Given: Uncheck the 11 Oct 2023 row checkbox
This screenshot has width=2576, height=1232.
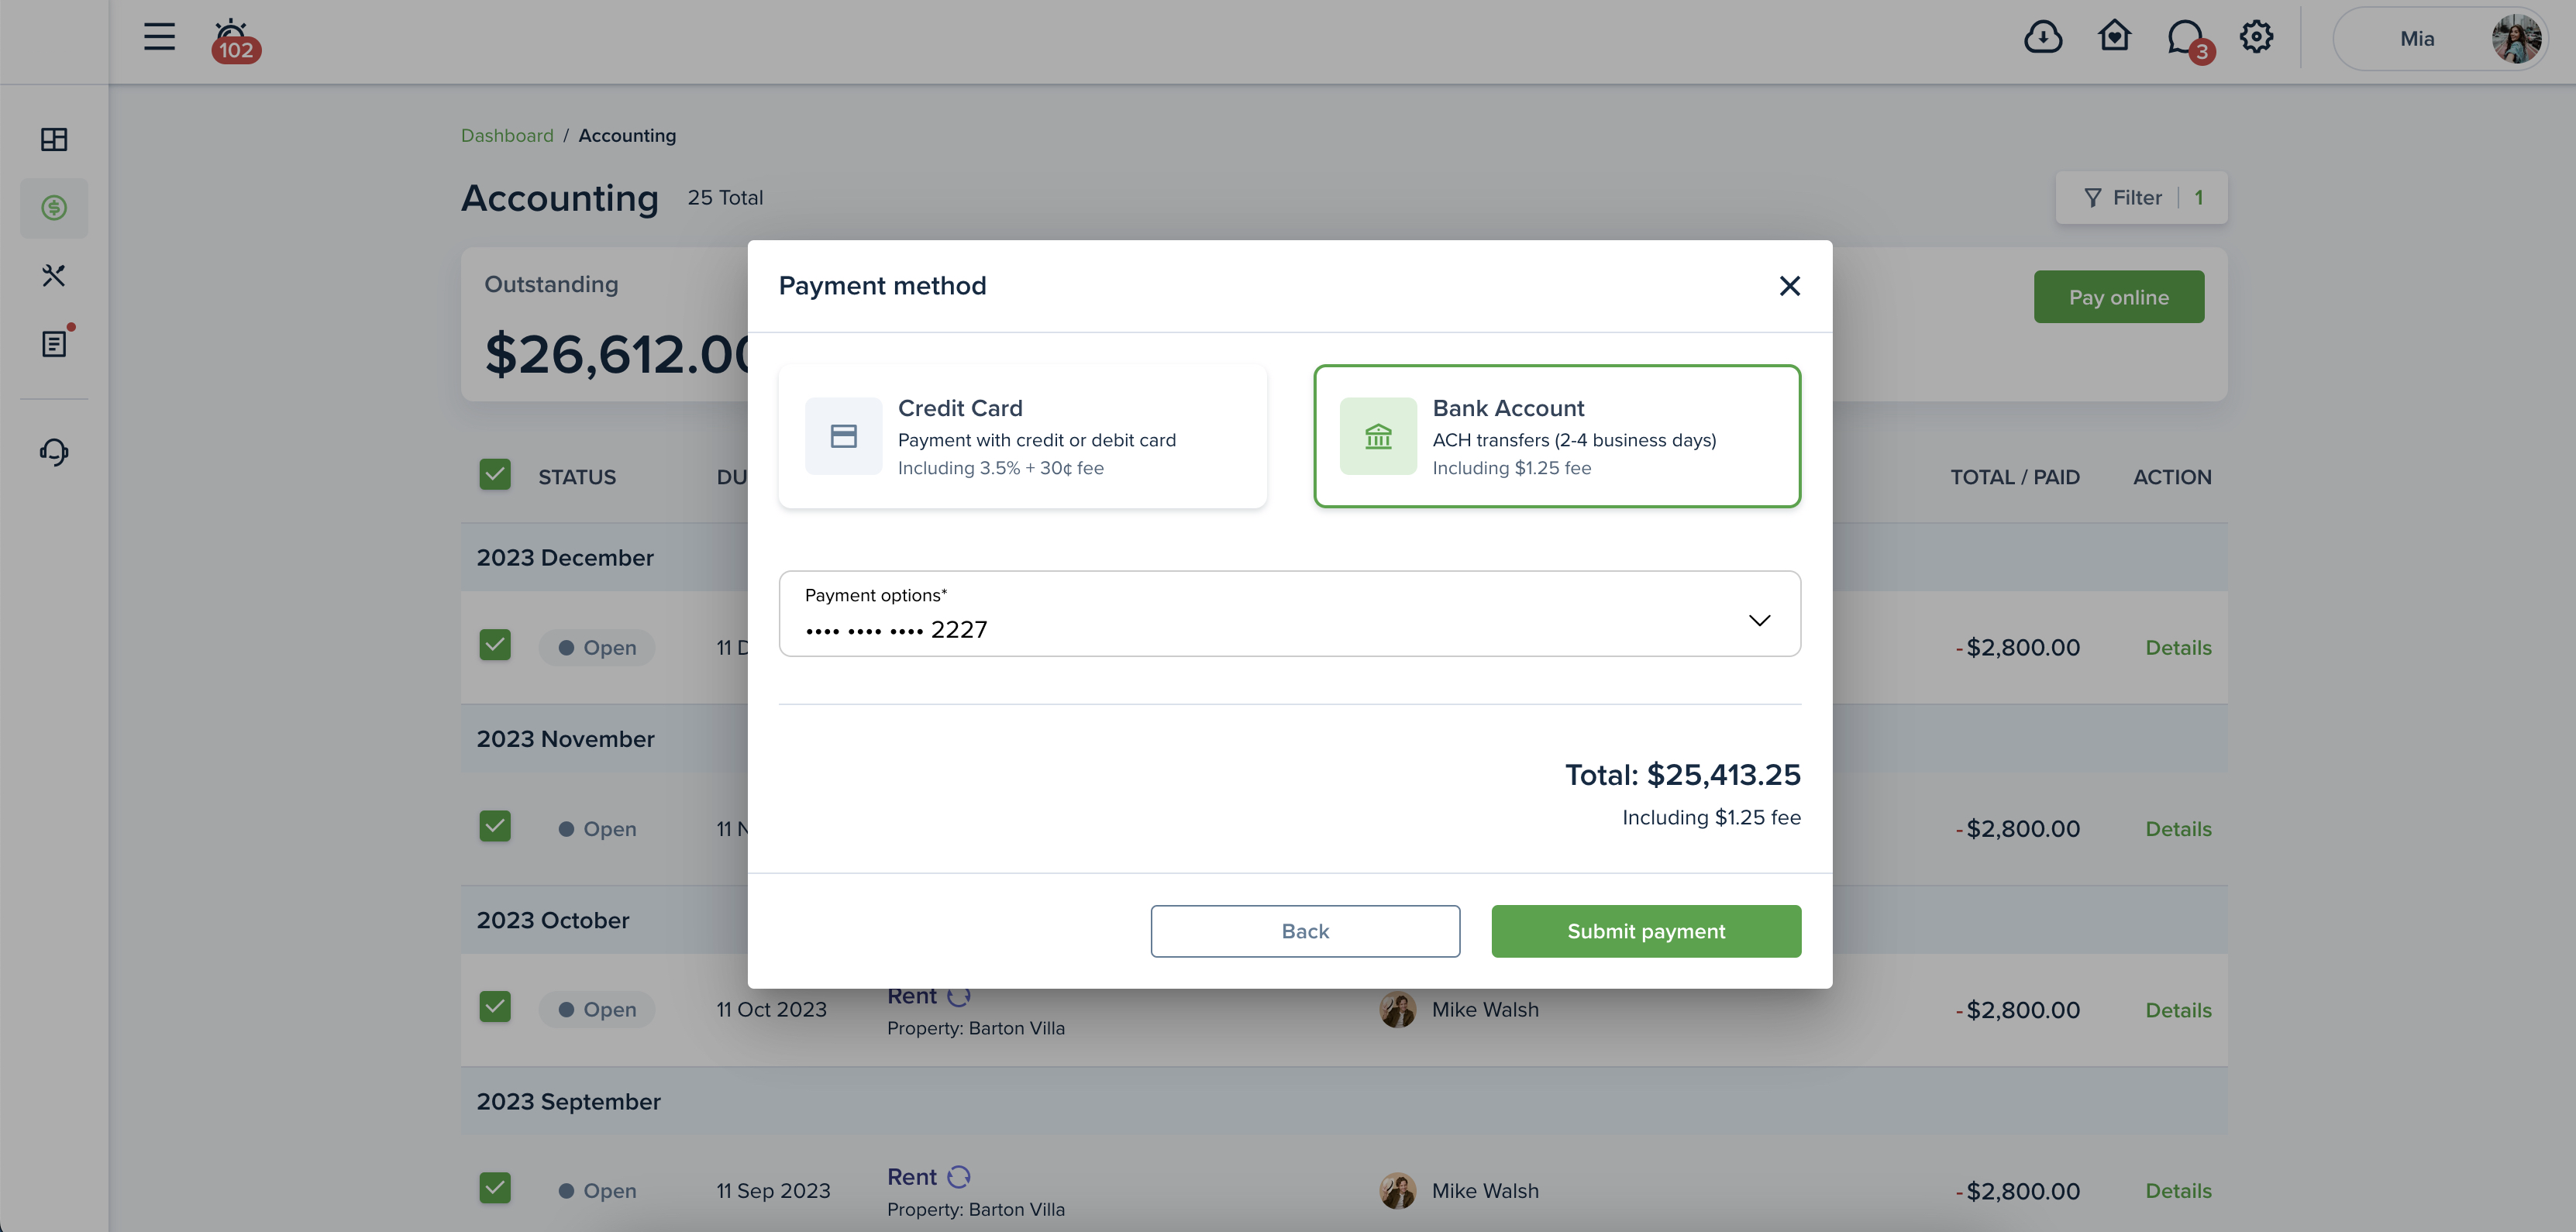Looking at the screenshot, I should pyautogui.click(x=495, y=1007).
